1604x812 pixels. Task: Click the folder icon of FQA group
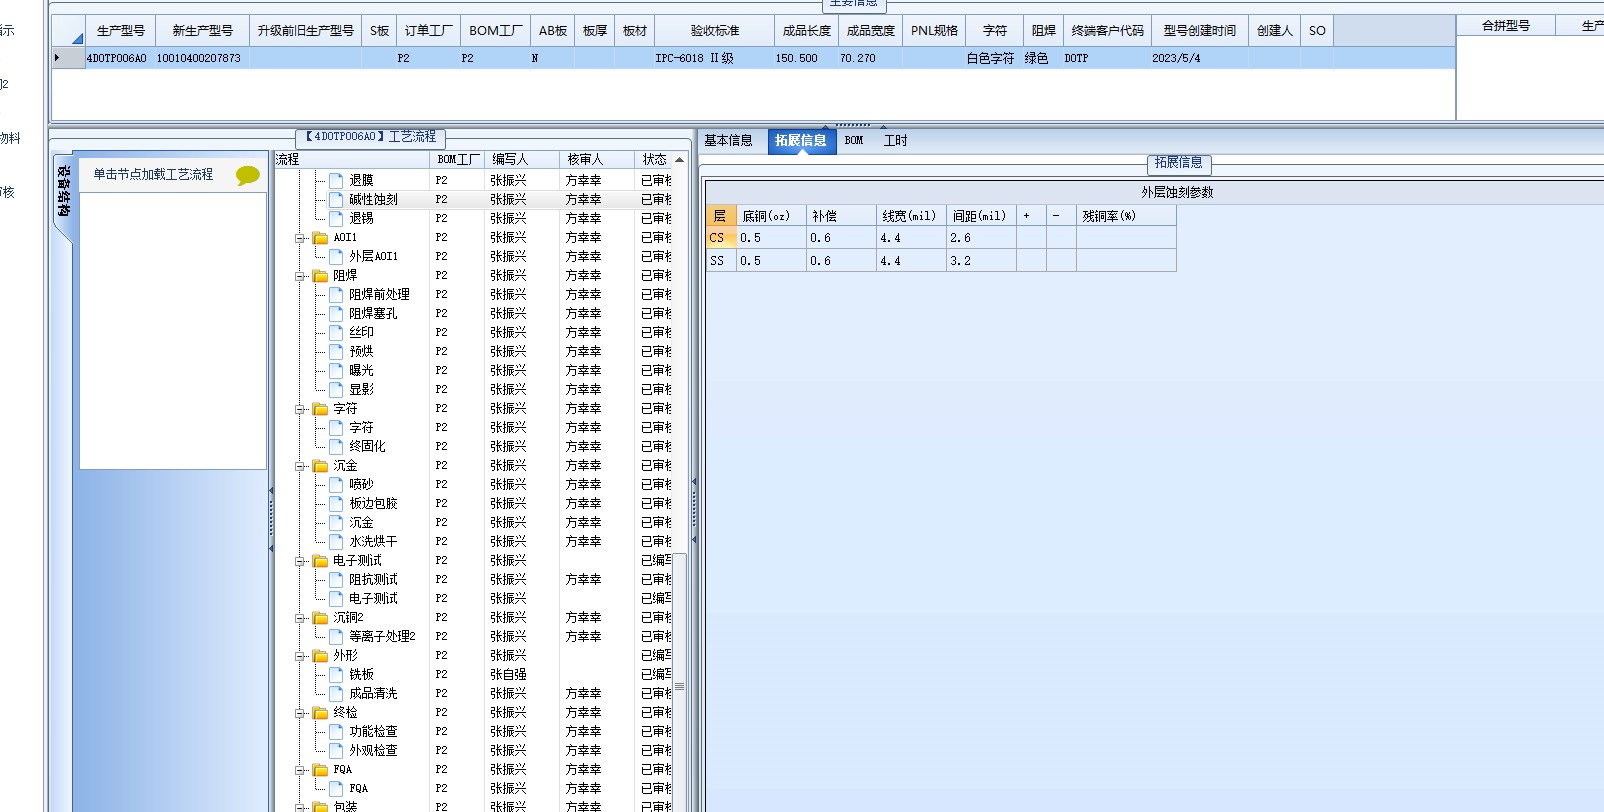click(320, 769)
